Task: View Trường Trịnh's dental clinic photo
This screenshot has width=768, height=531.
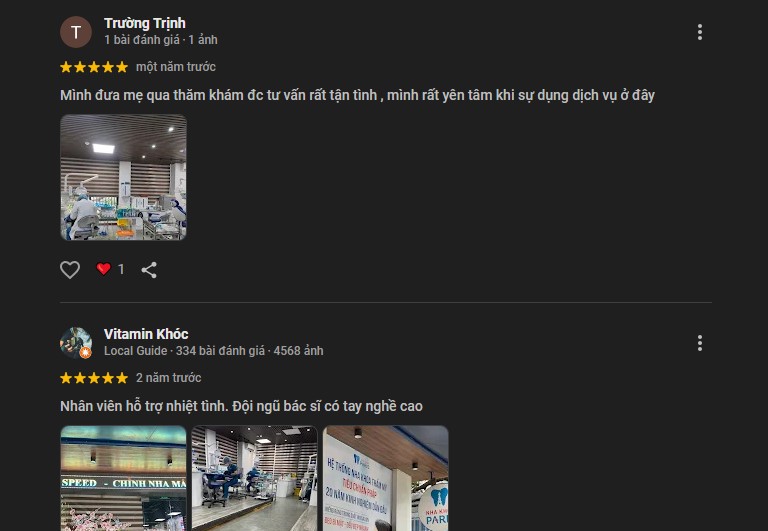Action: (x=123, y=177)
